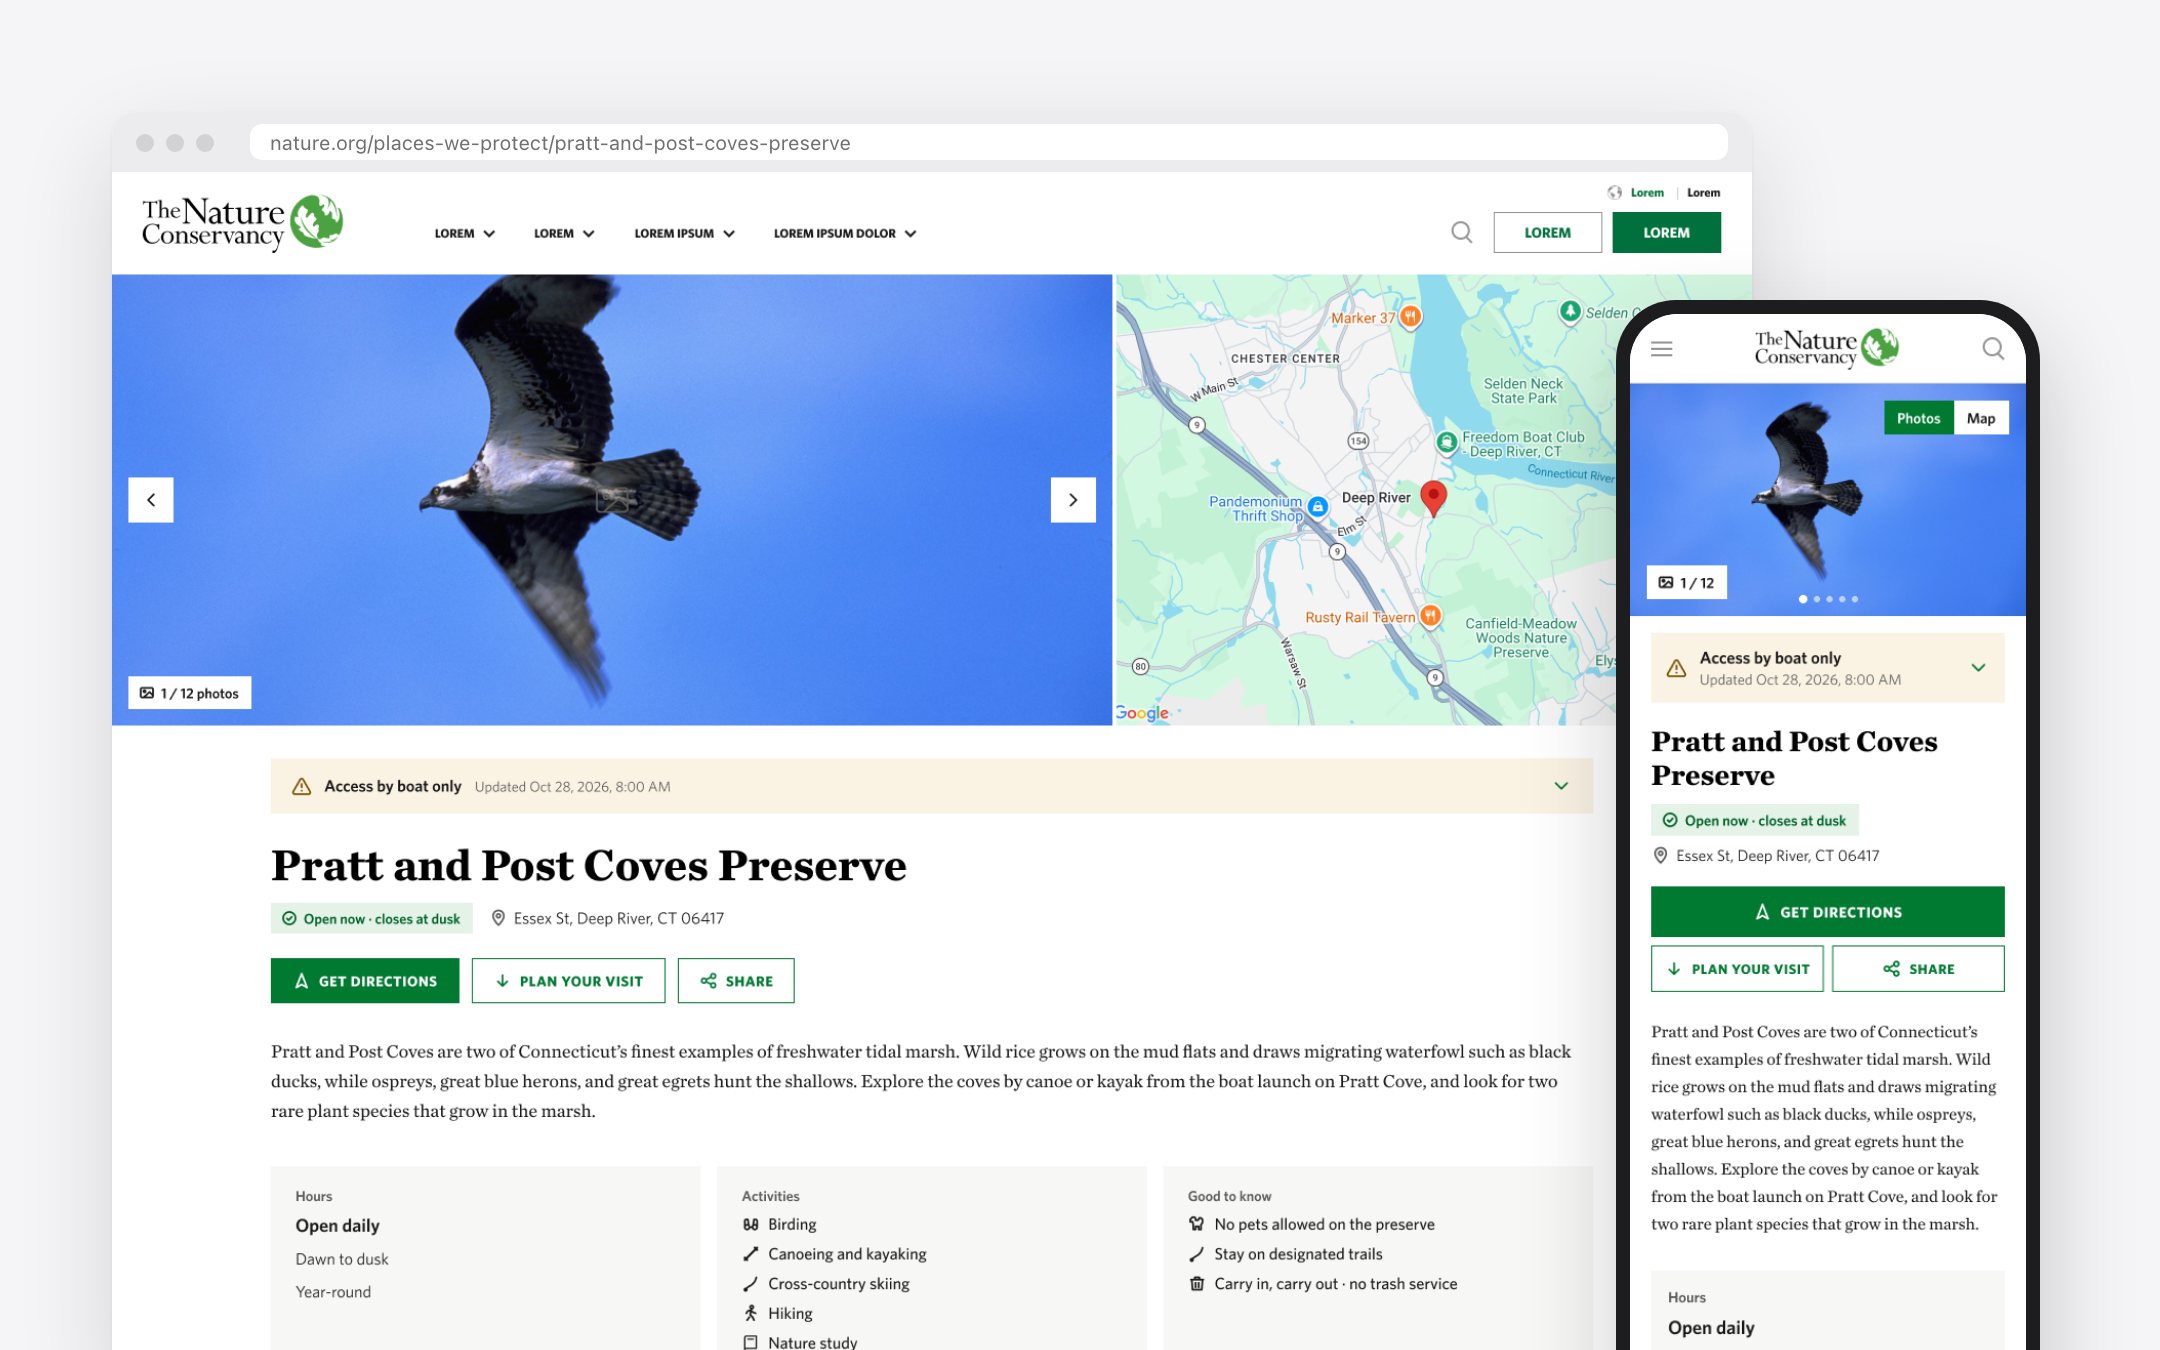Open the LOREM IPSUM DOLOR navigation dropdown
2160x1350 pixels.
845,233
